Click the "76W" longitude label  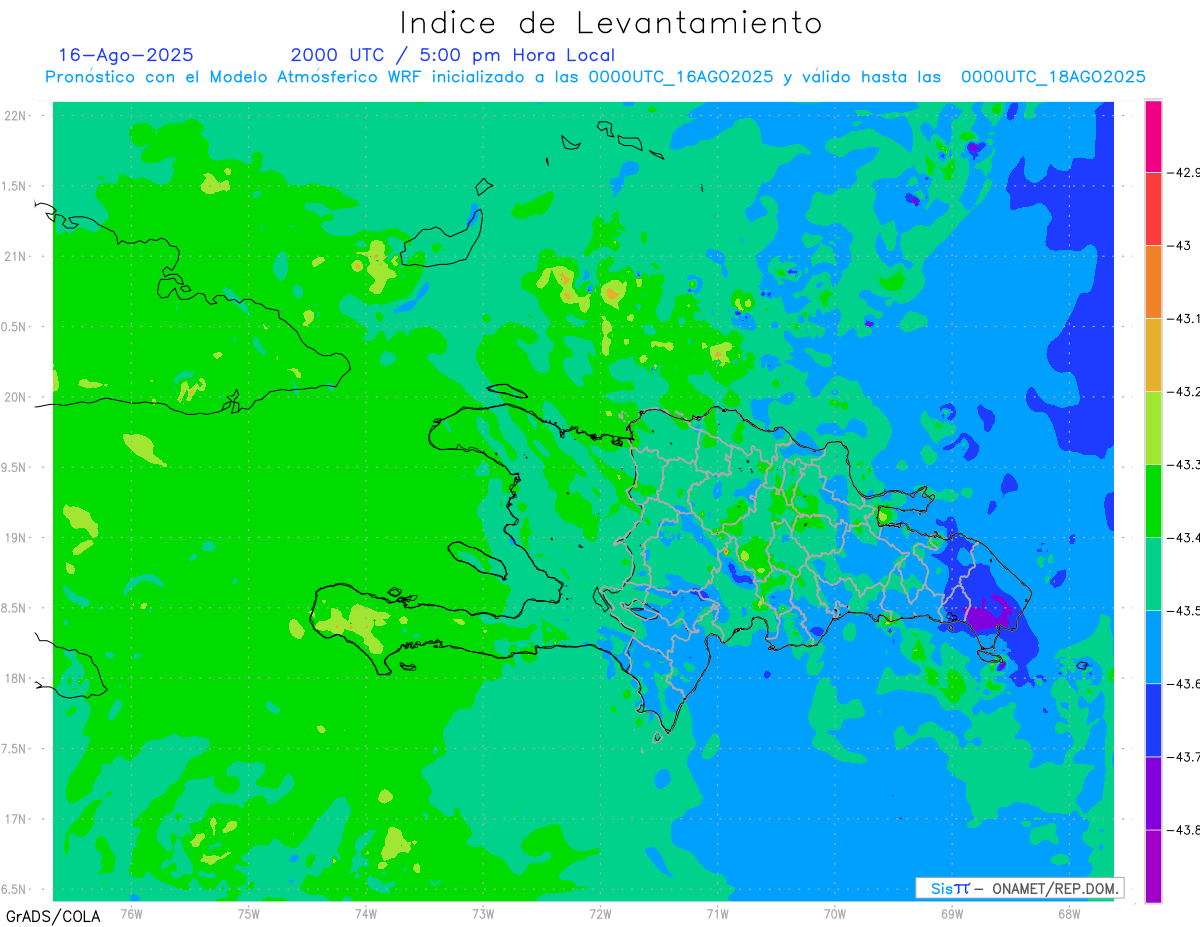point(131,913)
